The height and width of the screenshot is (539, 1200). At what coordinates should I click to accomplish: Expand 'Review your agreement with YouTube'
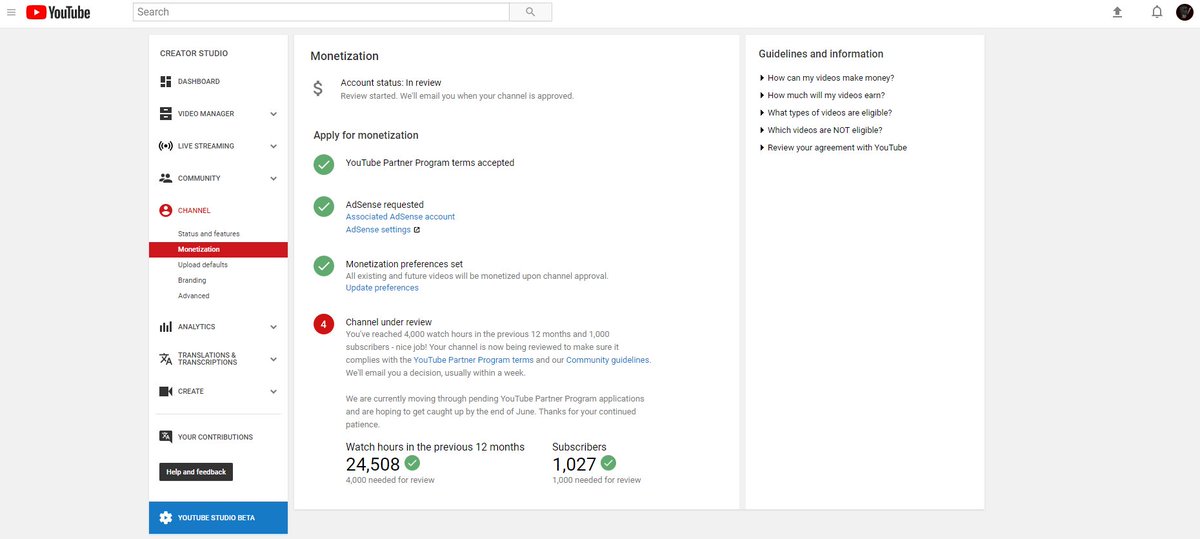833,147
